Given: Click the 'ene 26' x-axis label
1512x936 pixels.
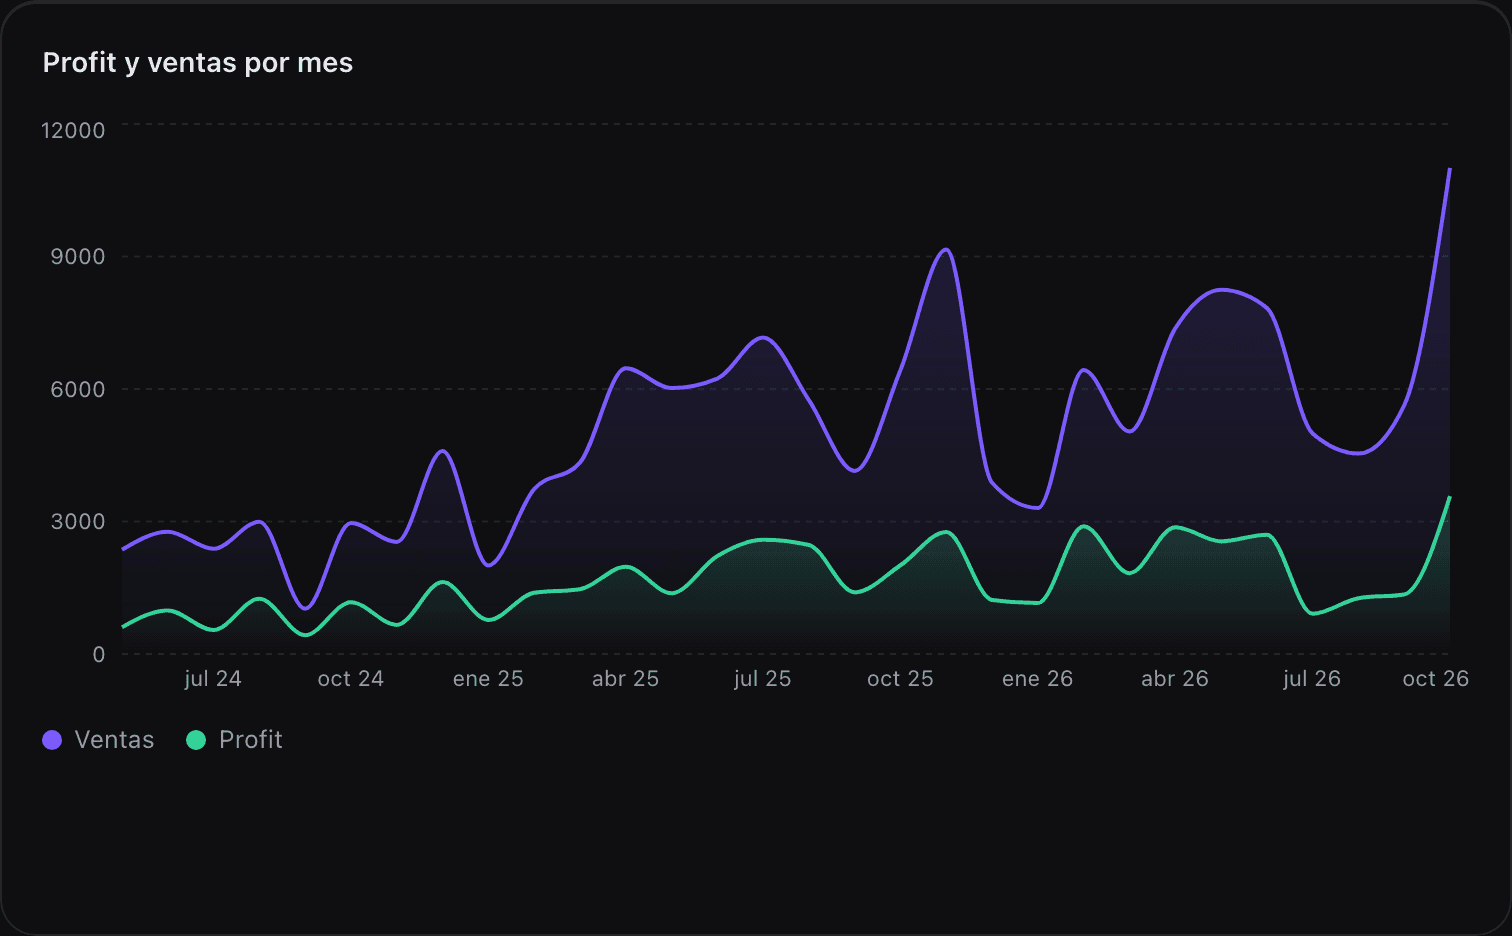Looking at the screenshot, I should click(x=1037, y=679).
